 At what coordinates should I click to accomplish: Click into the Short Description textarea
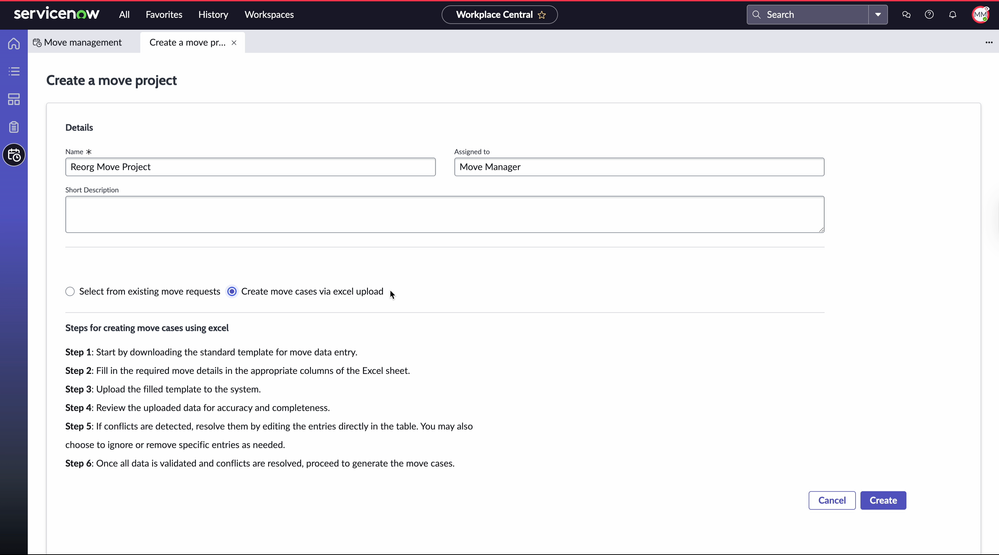point(445,214)
